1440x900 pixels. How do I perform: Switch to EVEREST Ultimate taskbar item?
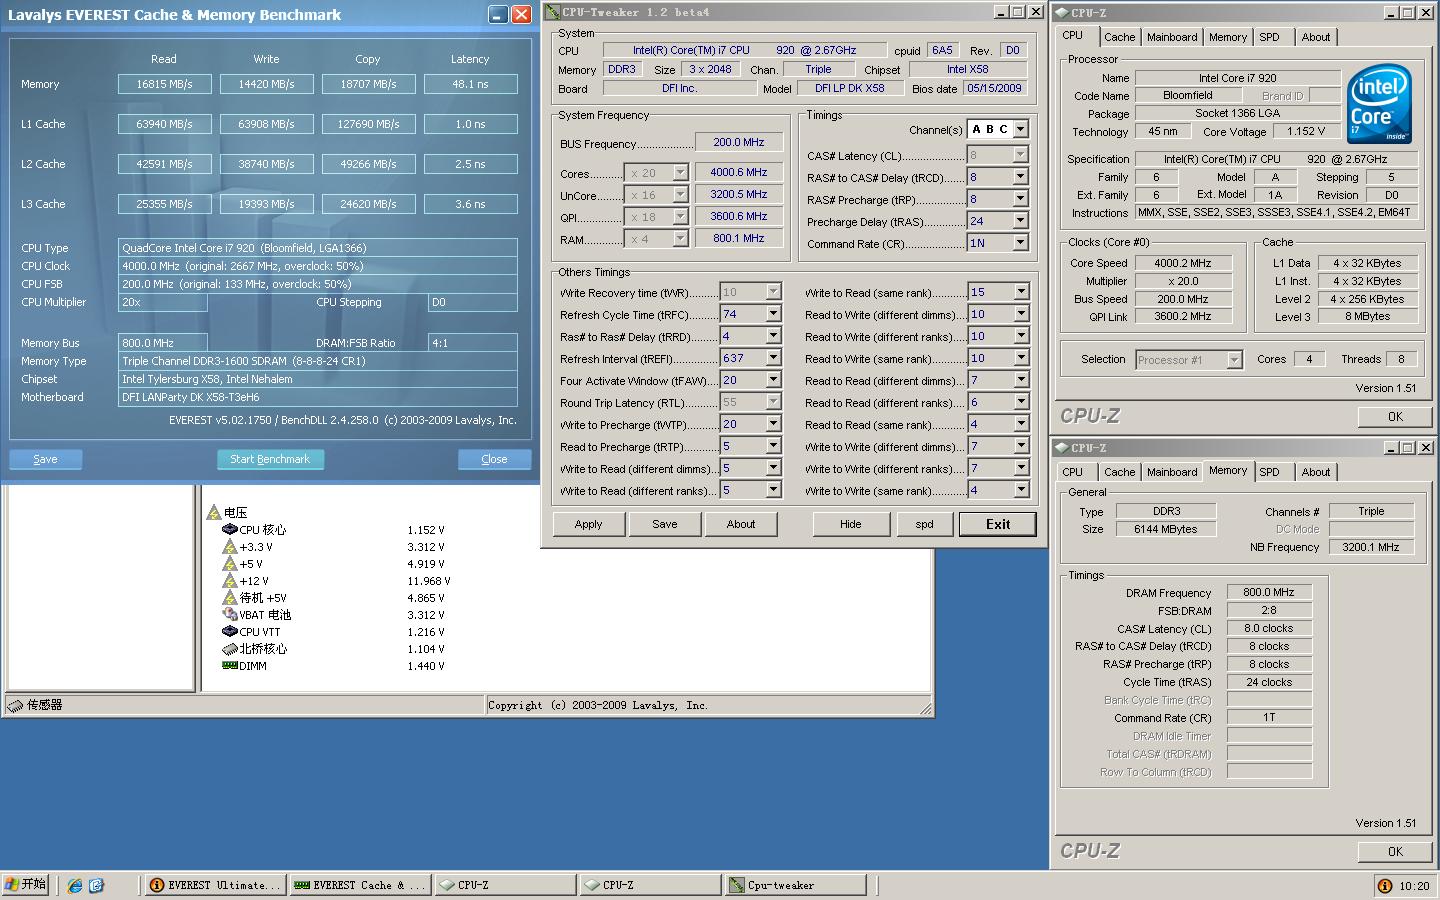215,885
